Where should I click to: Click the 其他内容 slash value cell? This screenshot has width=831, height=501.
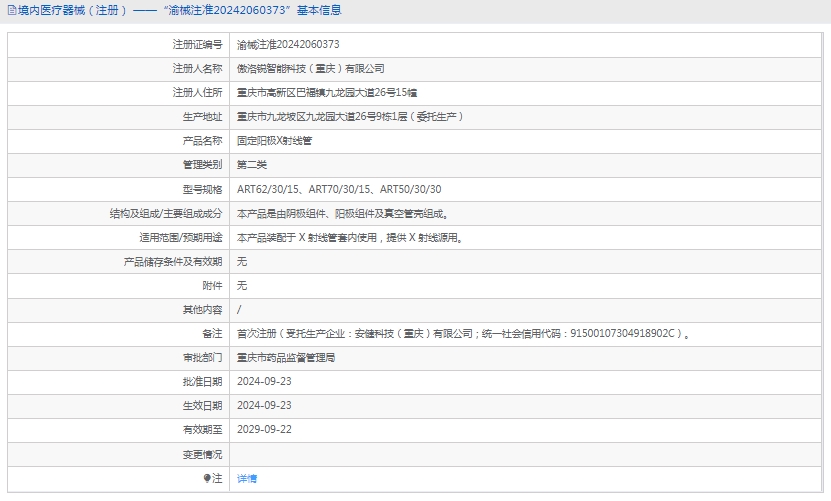click(239, 310)
